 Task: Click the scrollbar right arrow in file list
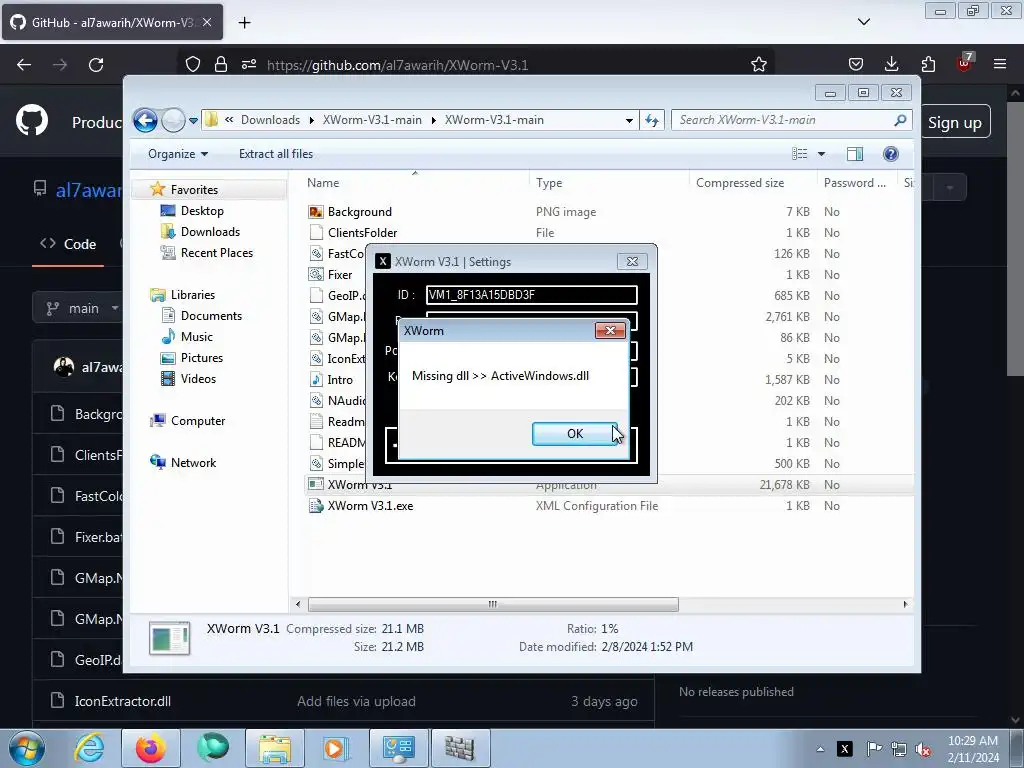(x=905, y=604)
